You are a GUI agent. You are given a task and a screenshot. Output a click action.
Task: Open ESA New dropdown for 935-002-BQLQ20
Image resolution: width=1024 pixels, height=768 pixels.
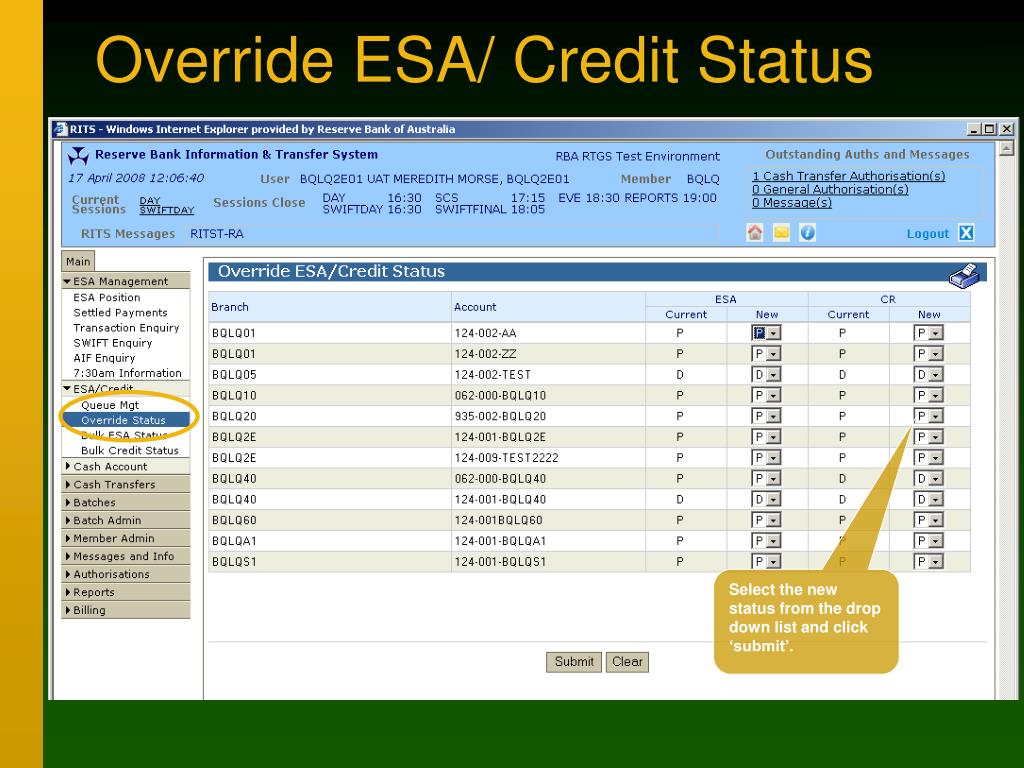coord(766,416)
